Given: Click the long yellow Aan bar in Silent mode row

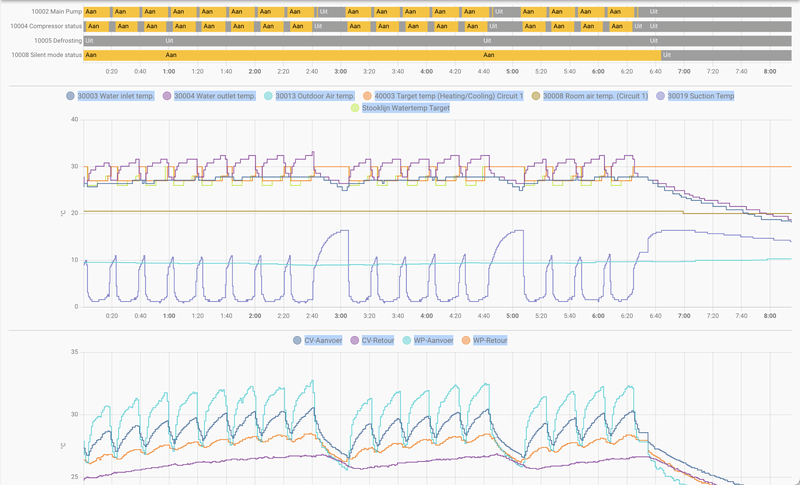Looking at the screenshot, I should (372, 55).
